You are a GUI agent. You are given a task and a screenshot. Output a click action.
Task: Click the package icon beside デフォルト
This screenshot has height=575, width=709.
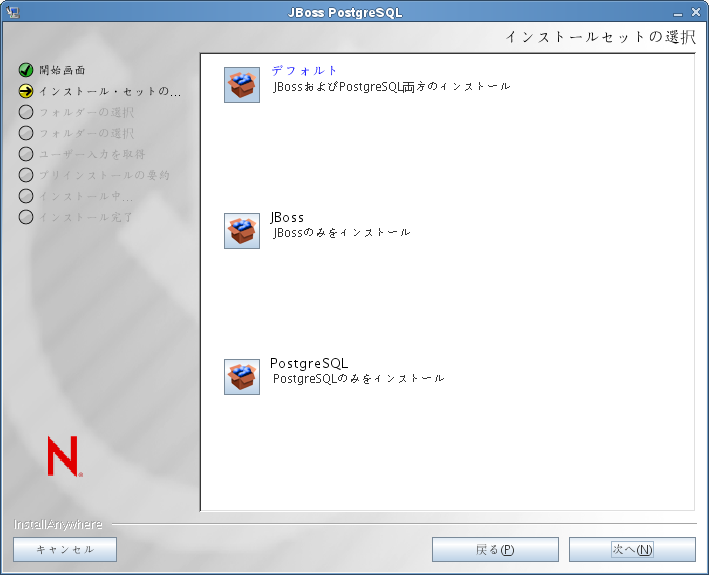(242, 85)
